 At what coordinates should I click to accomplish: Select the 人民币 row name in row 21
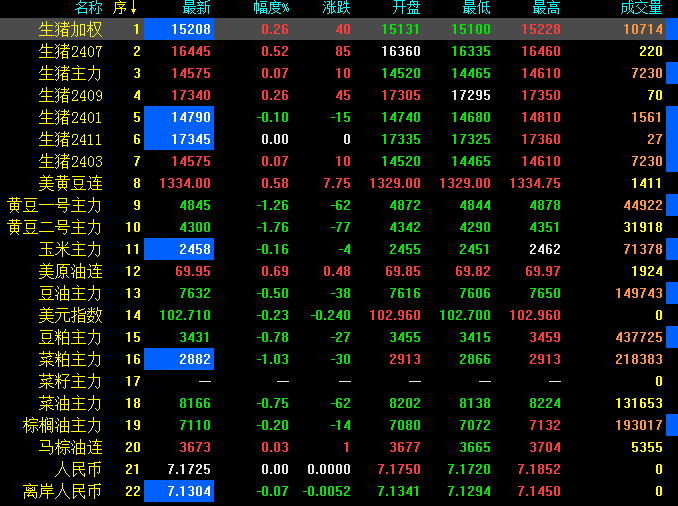pos(78,470)
